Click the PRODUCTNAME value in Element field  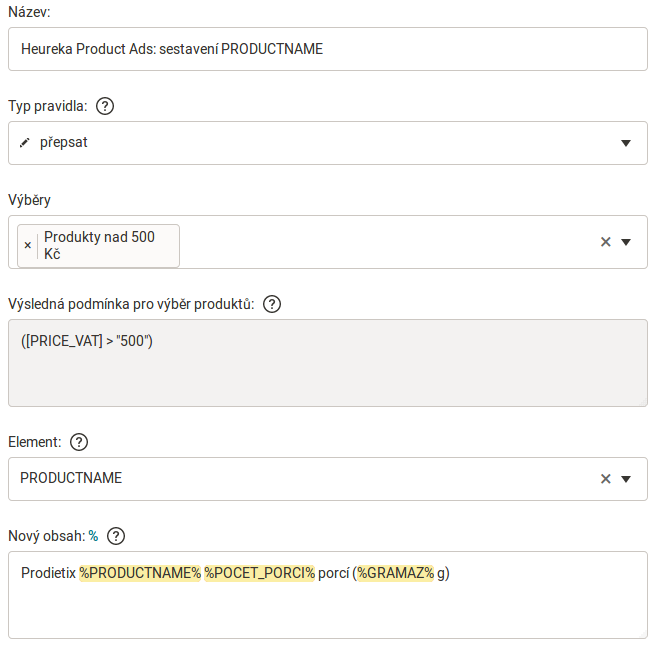[71, 479]
